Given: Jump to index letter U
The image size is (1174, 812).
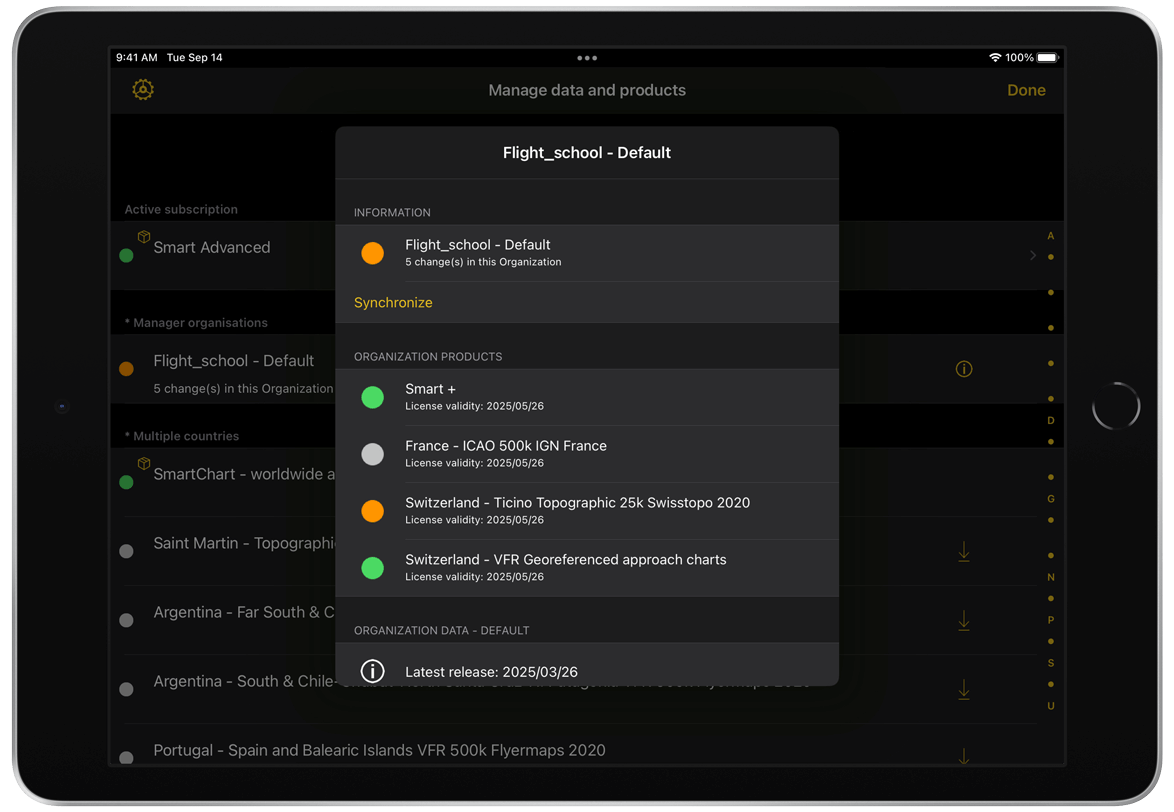Looking at the screenshot, I should click(1050, 706).
